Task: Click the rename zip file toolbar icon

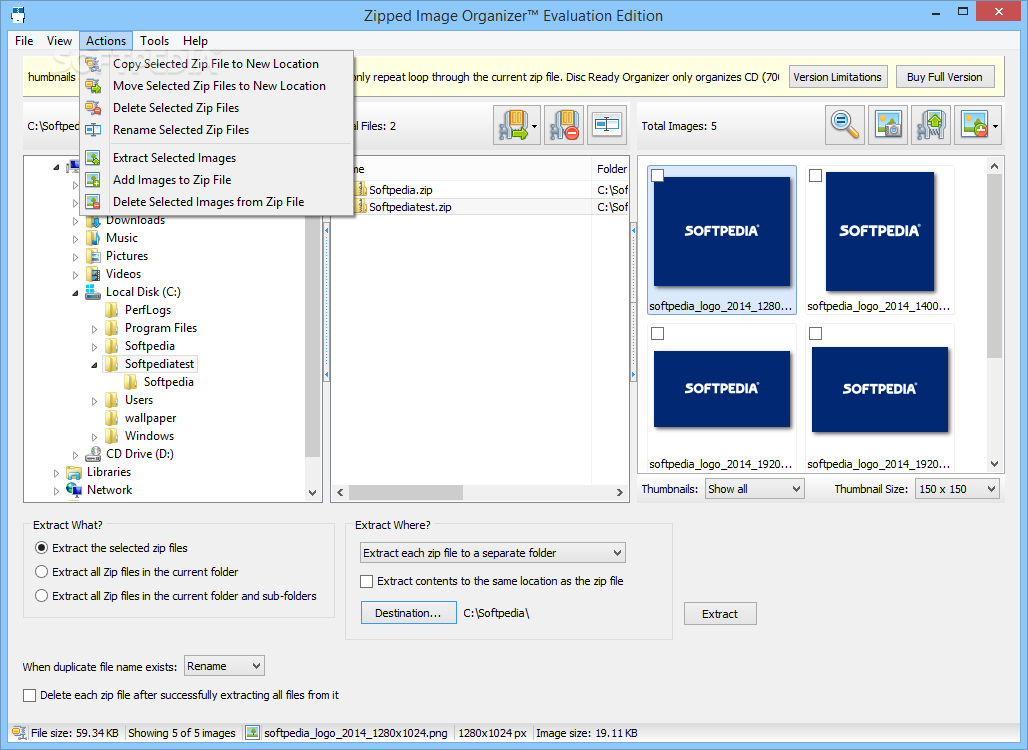Action: click(606, 125)
